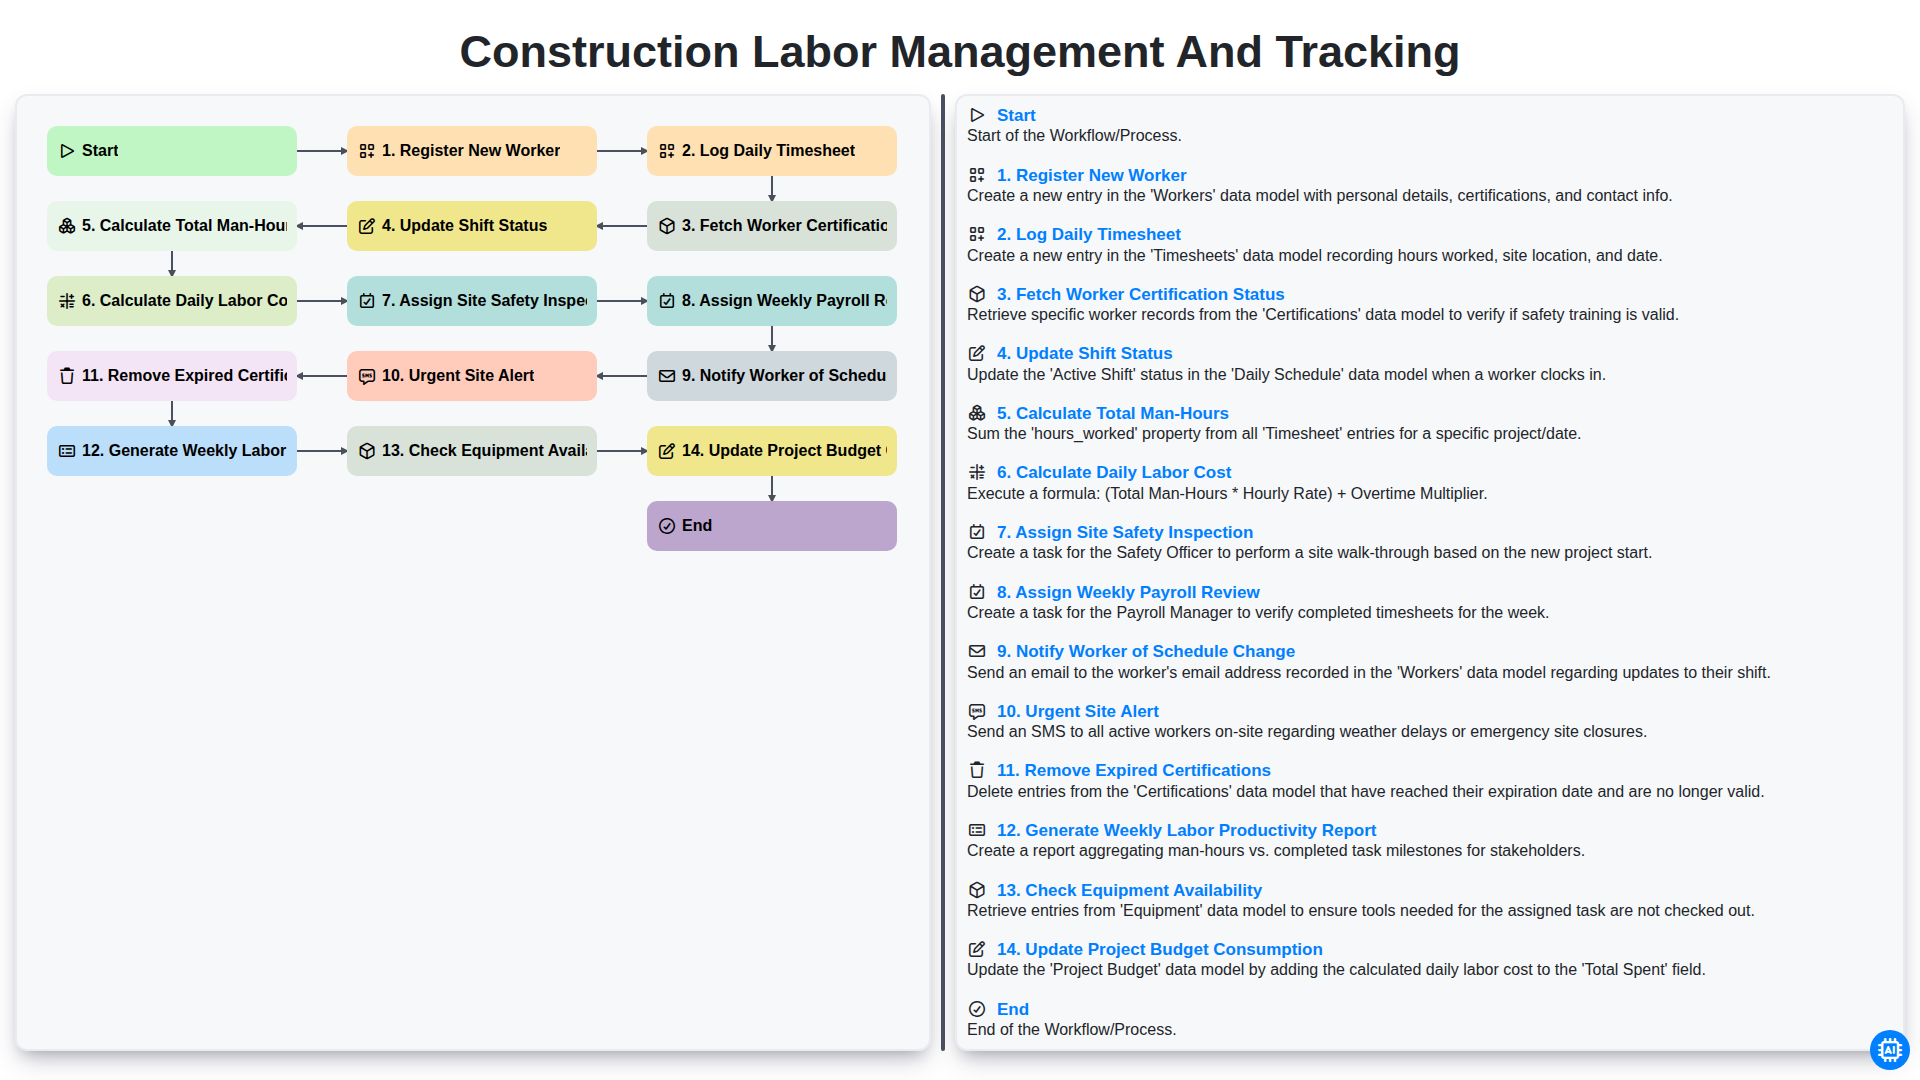Open the 9. Notify Worker of Schedule Change link
Screen dimensions: 1920x1080
click(1145, 651)
